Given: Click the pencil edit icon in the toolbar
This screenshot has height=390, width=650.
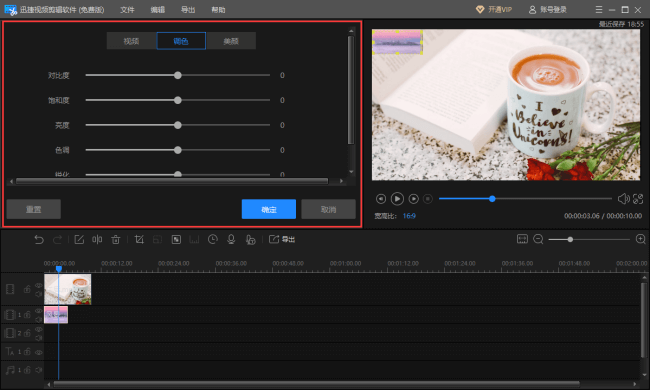Looking at the screenshot, I should [x=79, y=240].
